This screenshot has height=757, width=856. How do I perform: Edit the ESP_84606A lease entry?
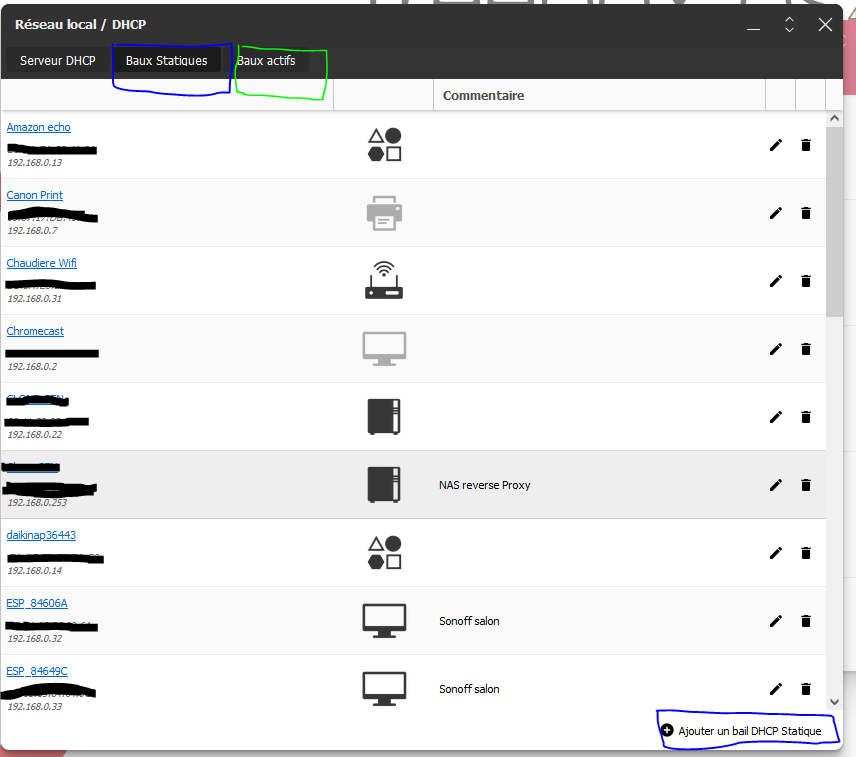775,621
